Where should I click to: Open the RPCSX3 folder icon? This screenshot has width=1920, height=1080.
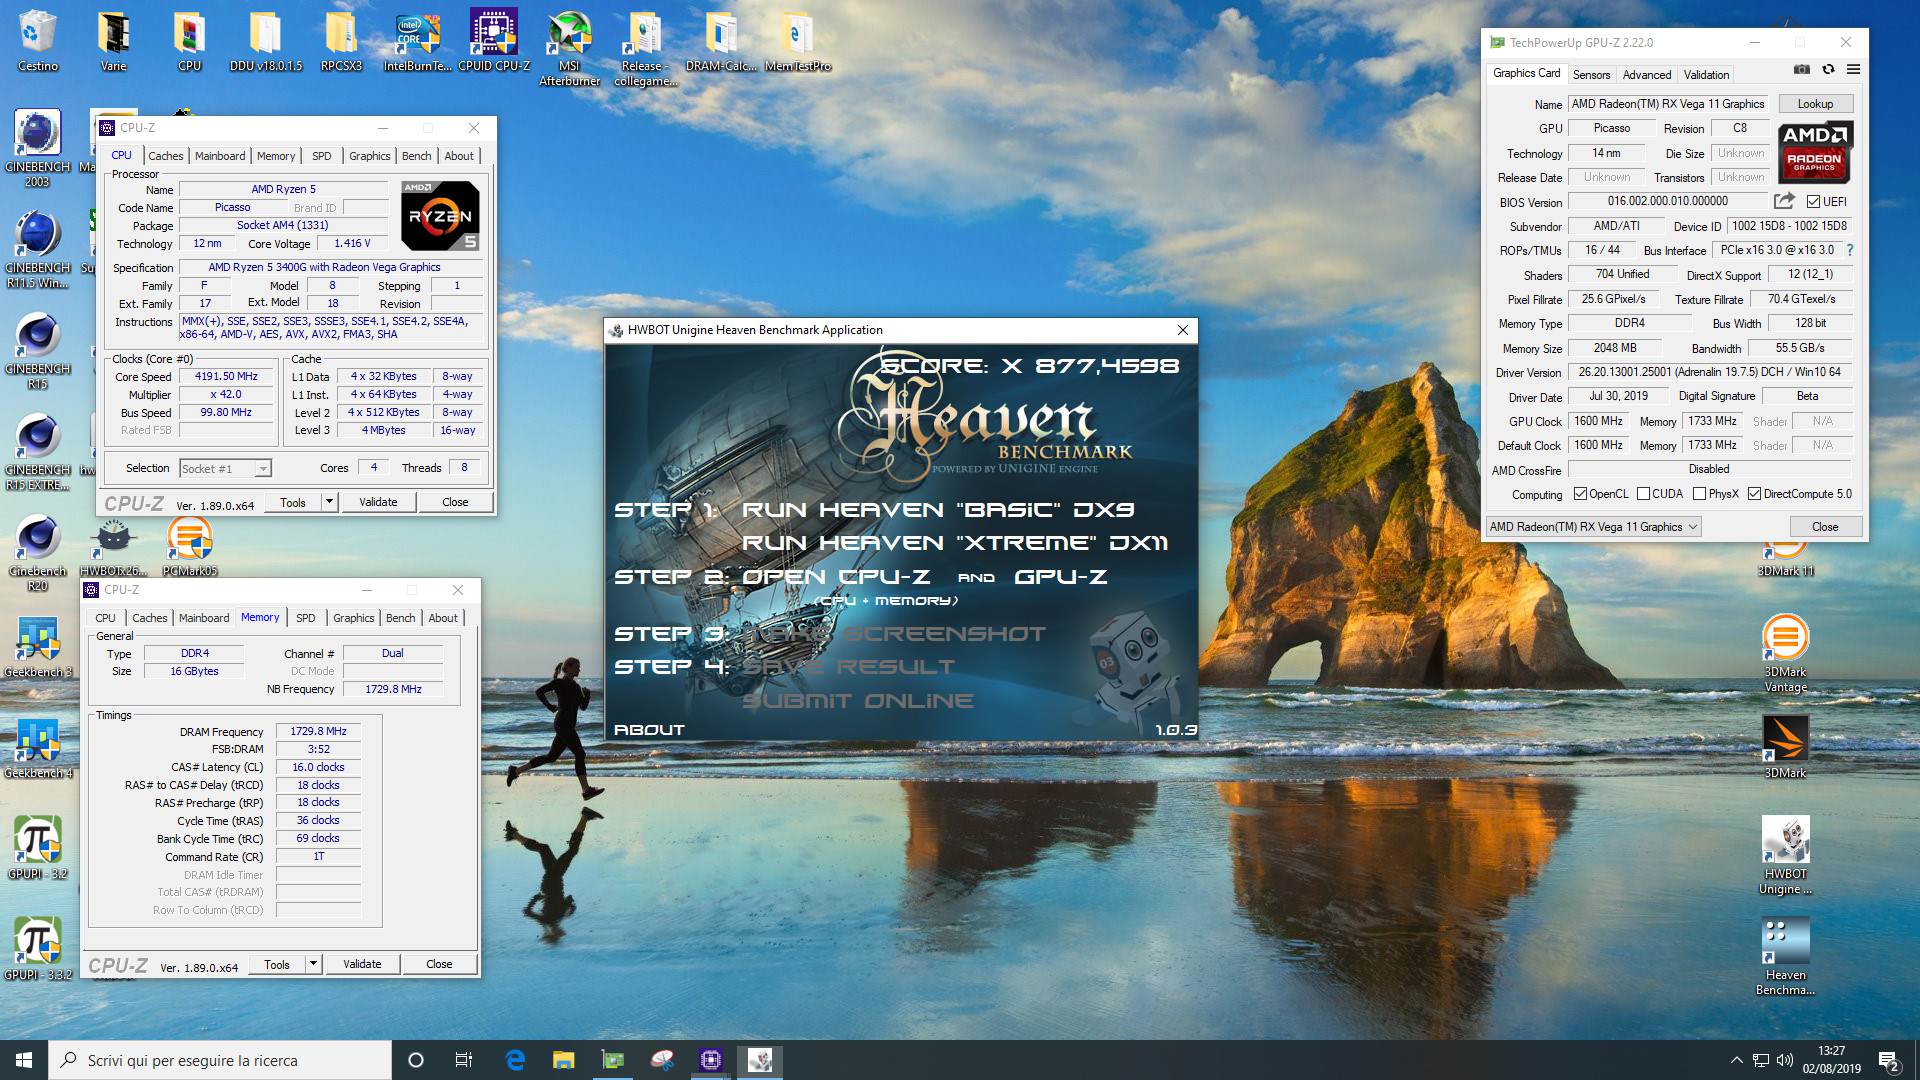coord(341,40)
